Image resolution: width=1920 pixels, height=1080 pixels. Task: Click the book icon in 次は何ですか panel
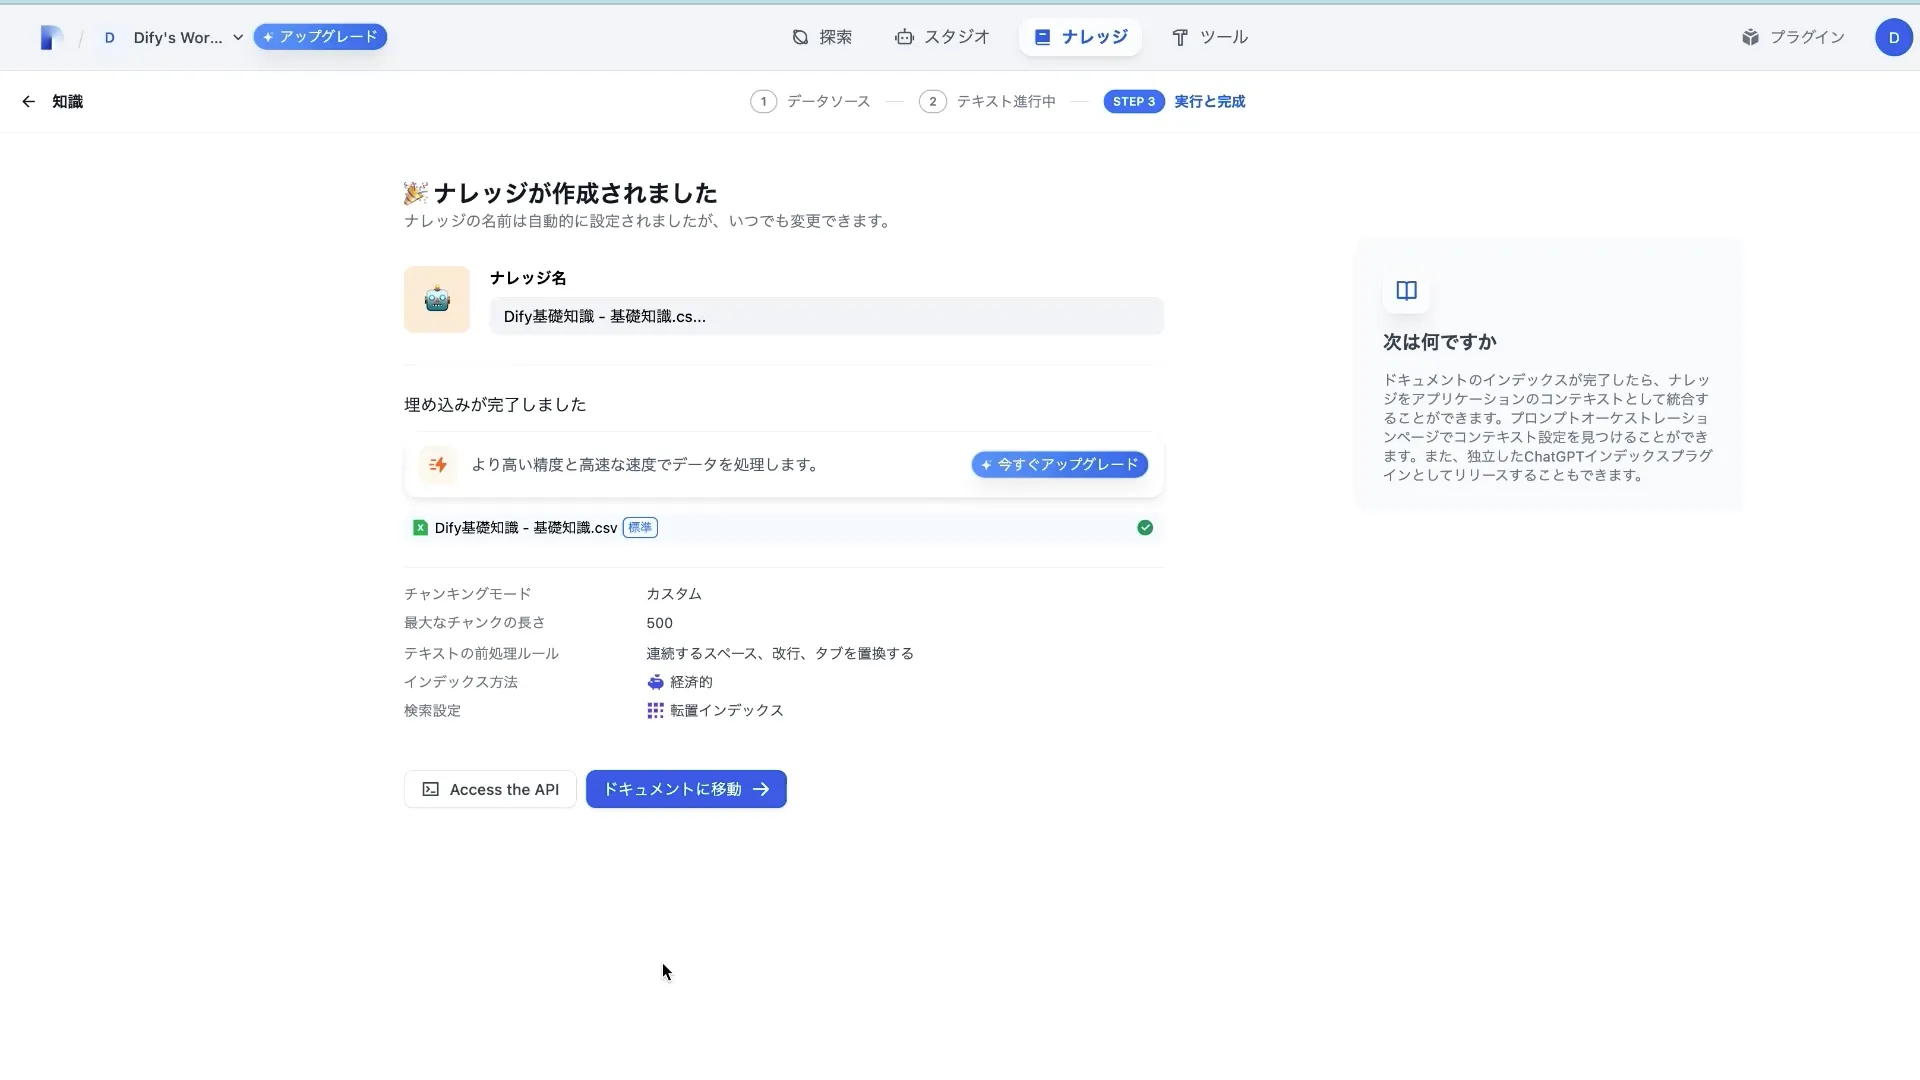pyautogui.click(x=1405, y=291)
